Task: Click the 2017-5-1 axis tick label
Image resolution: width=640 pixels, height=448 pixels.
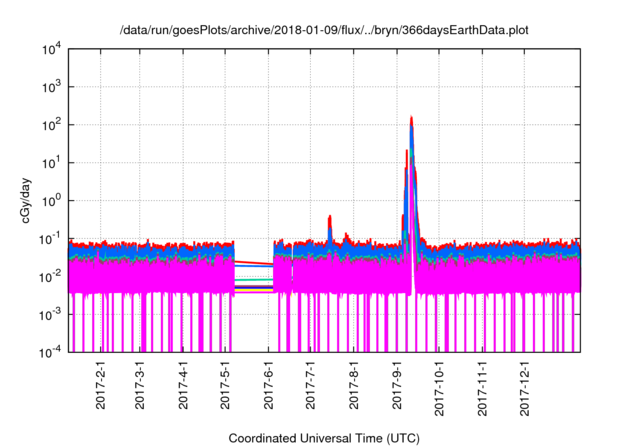Action: (225, 385)
